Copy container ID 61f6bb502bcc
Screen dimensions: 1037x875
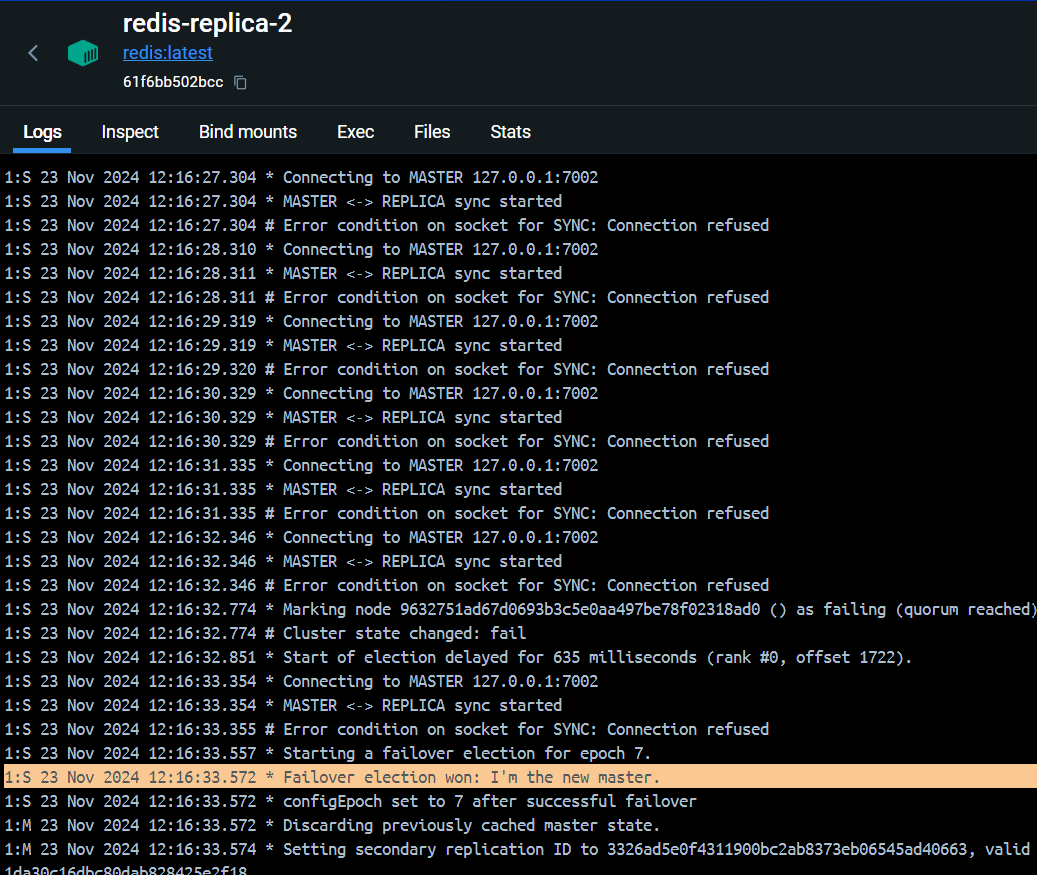[241, 83]
